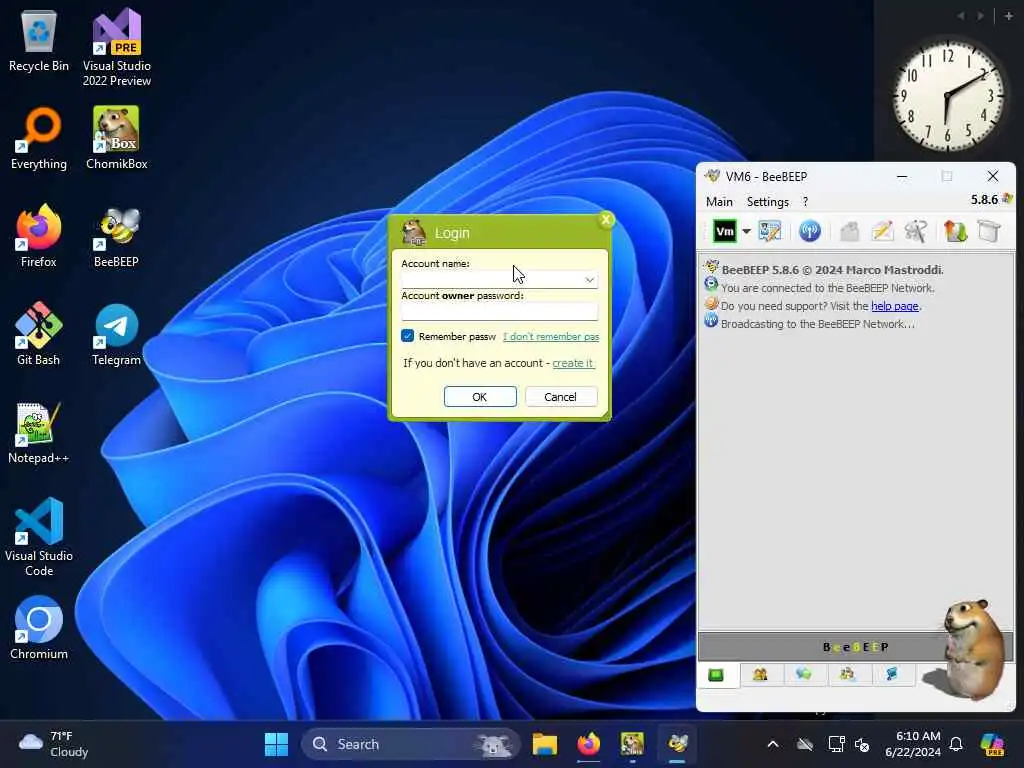Click the blue broadcast antenna toolbar icon
The image size is (1024, 768).
coord(809,231)
